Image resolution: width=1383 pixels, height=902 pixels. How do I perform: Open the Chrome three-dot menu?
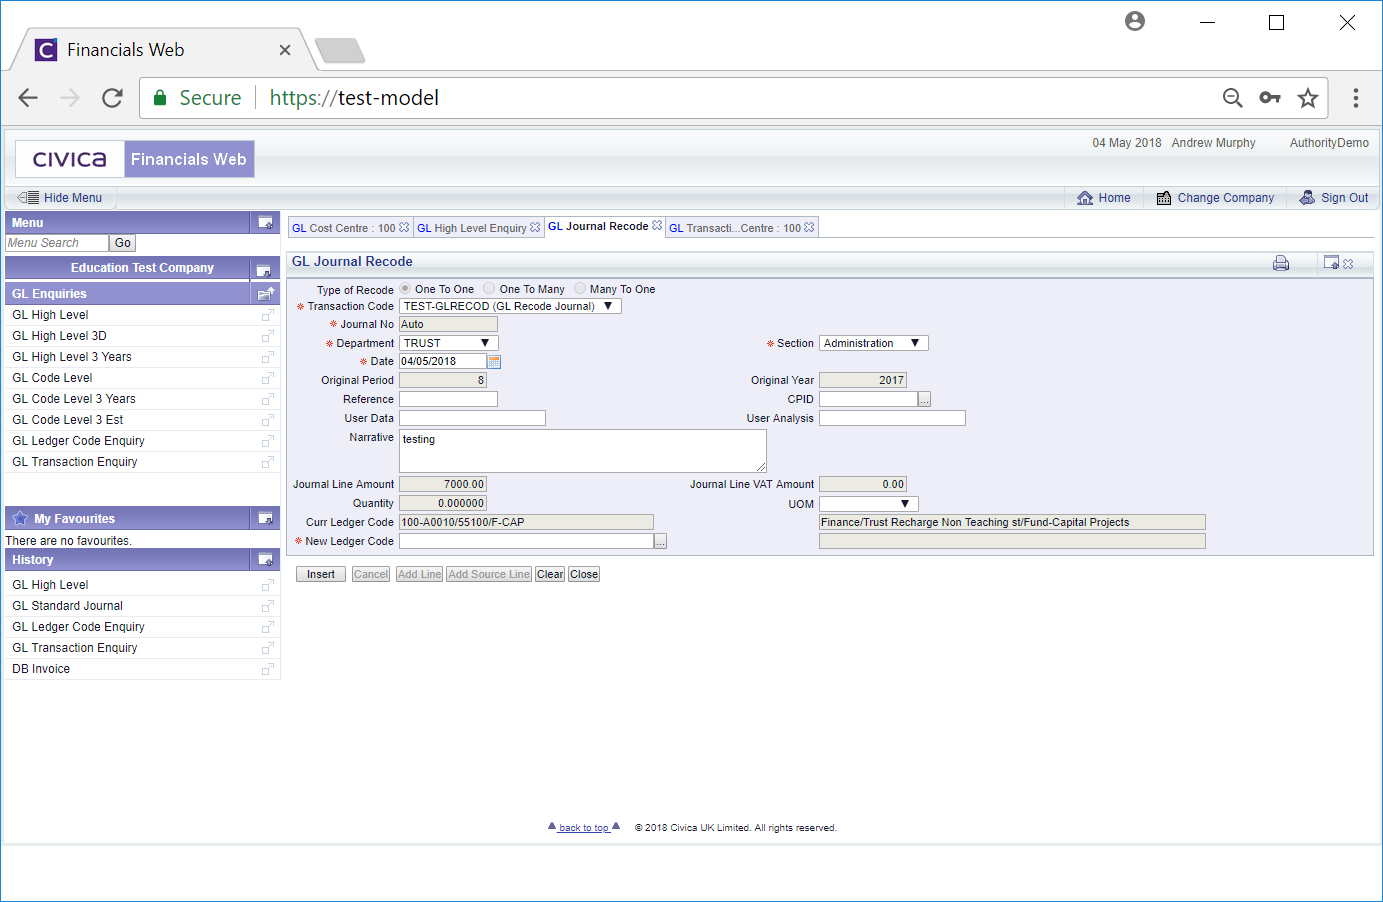pos(1356,98)
